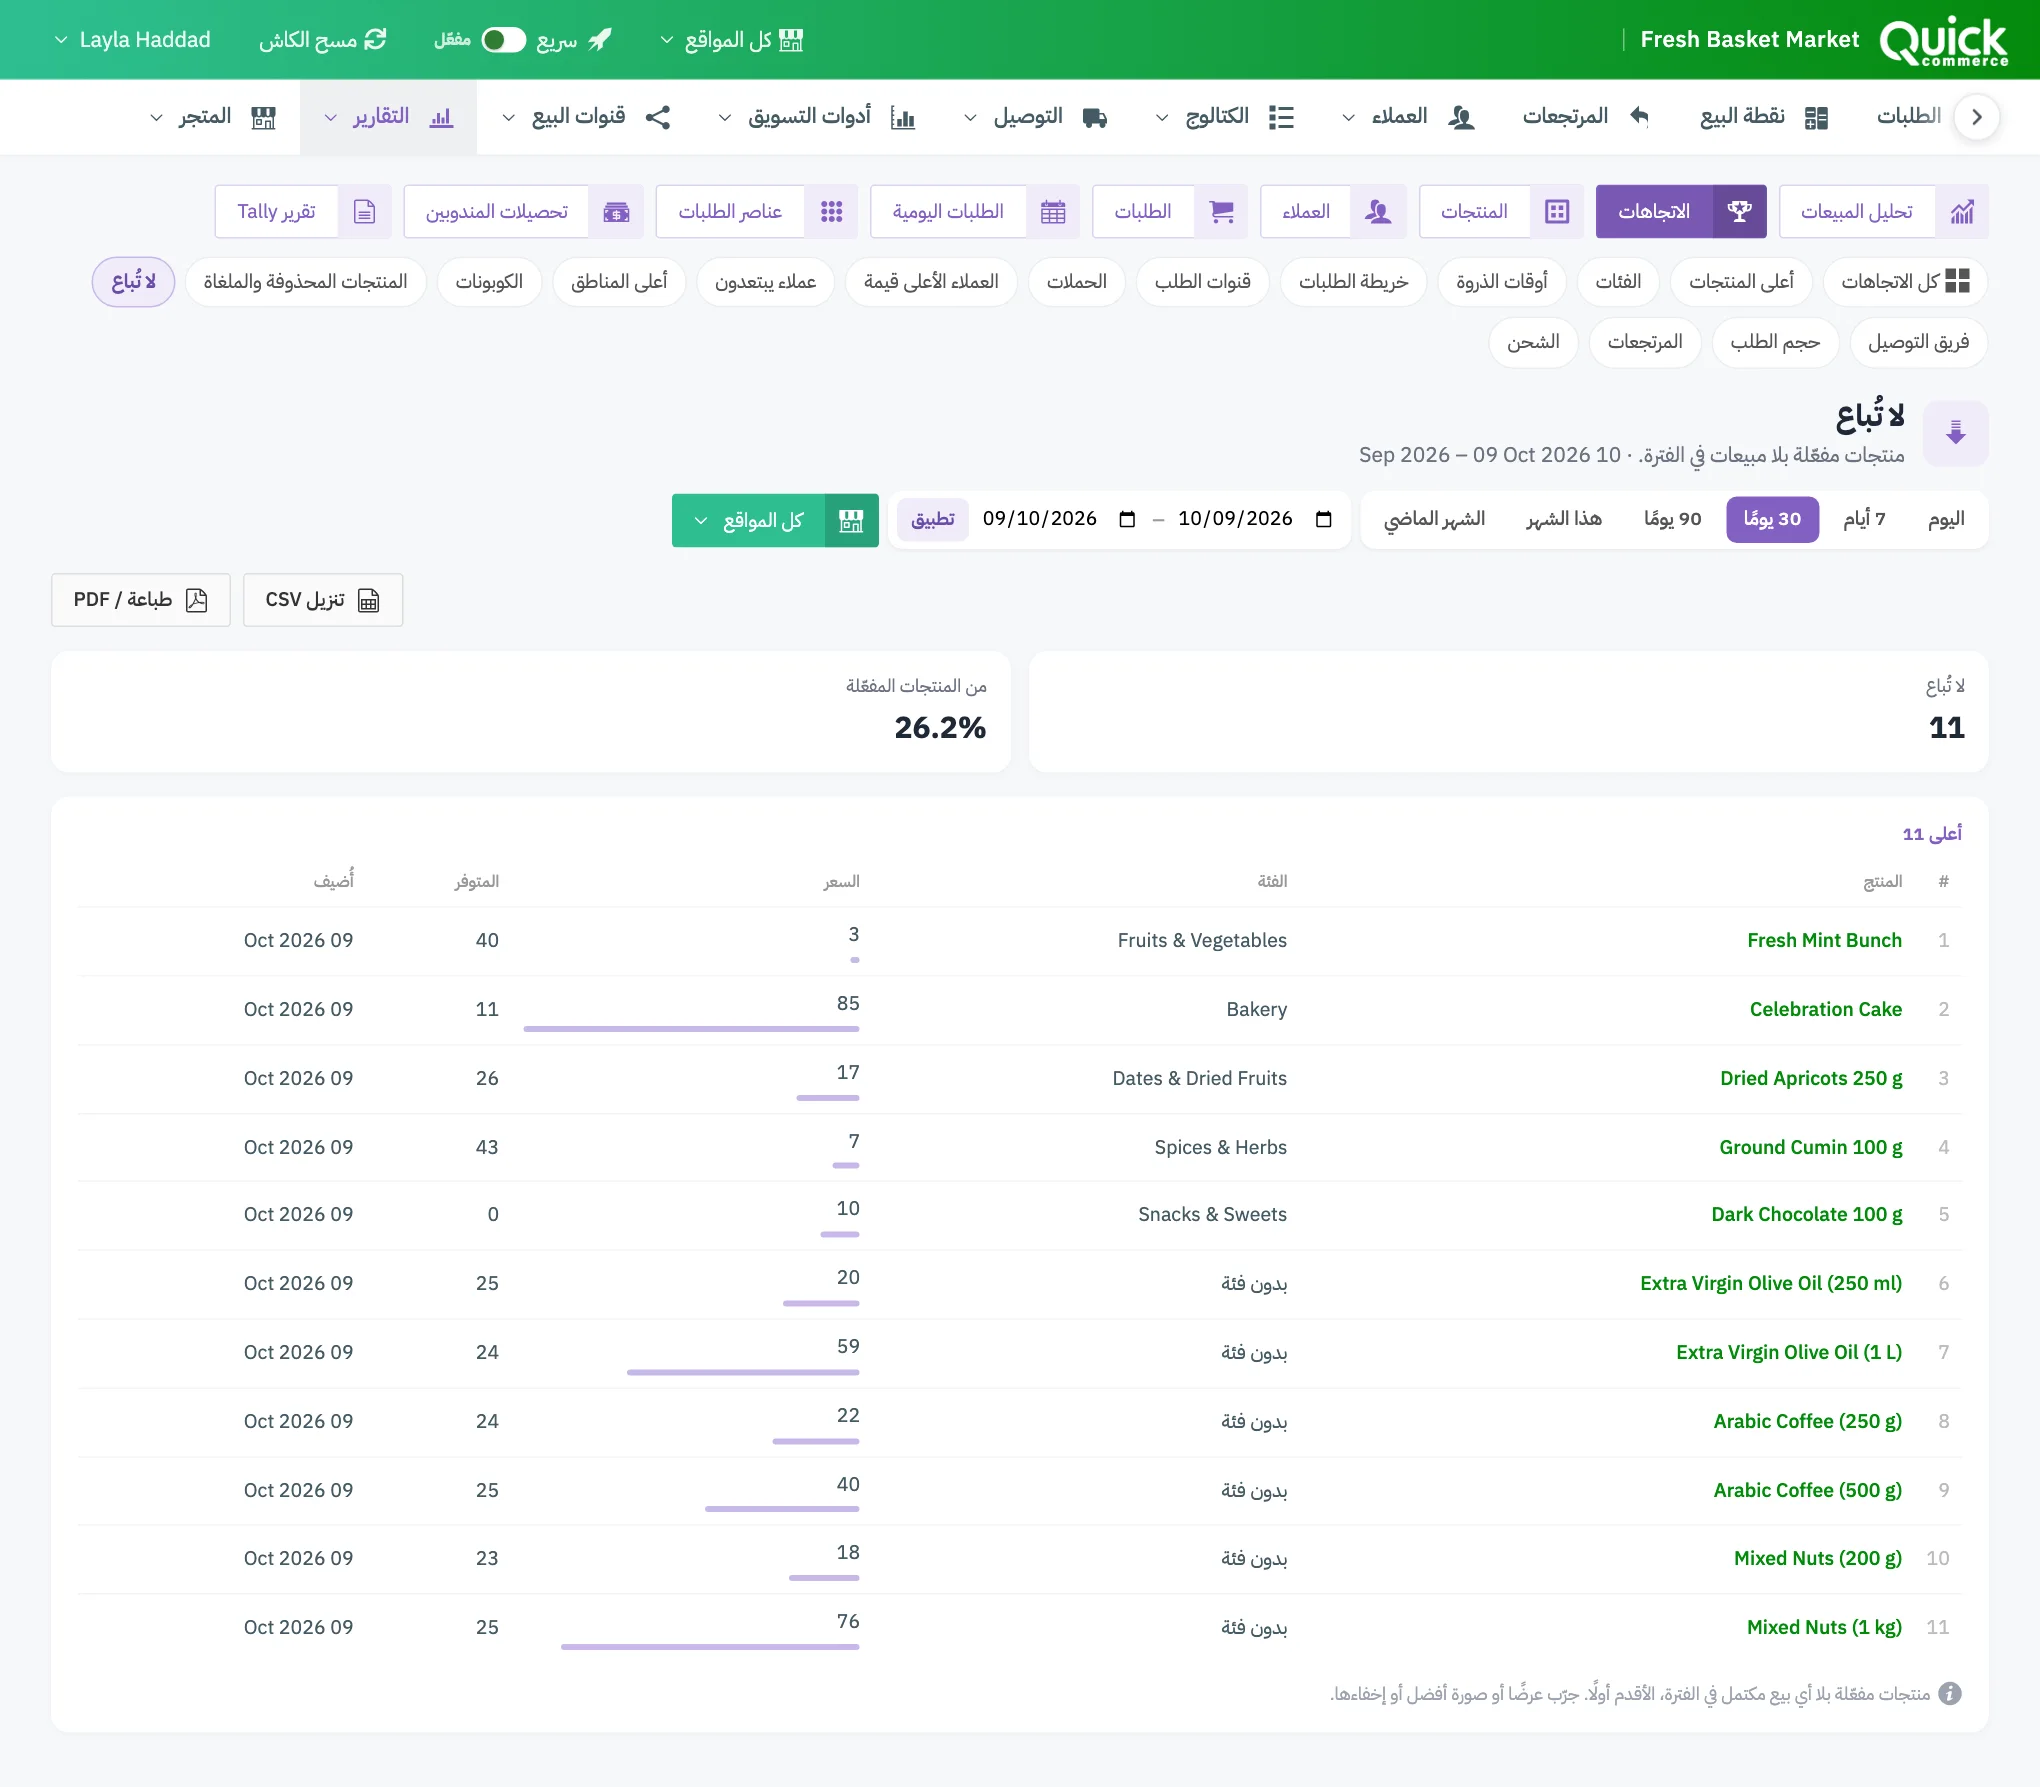Viewport: 2040px width, 1787px height.
Task: Open the All Locations dropdown in header
Action: 731,40
